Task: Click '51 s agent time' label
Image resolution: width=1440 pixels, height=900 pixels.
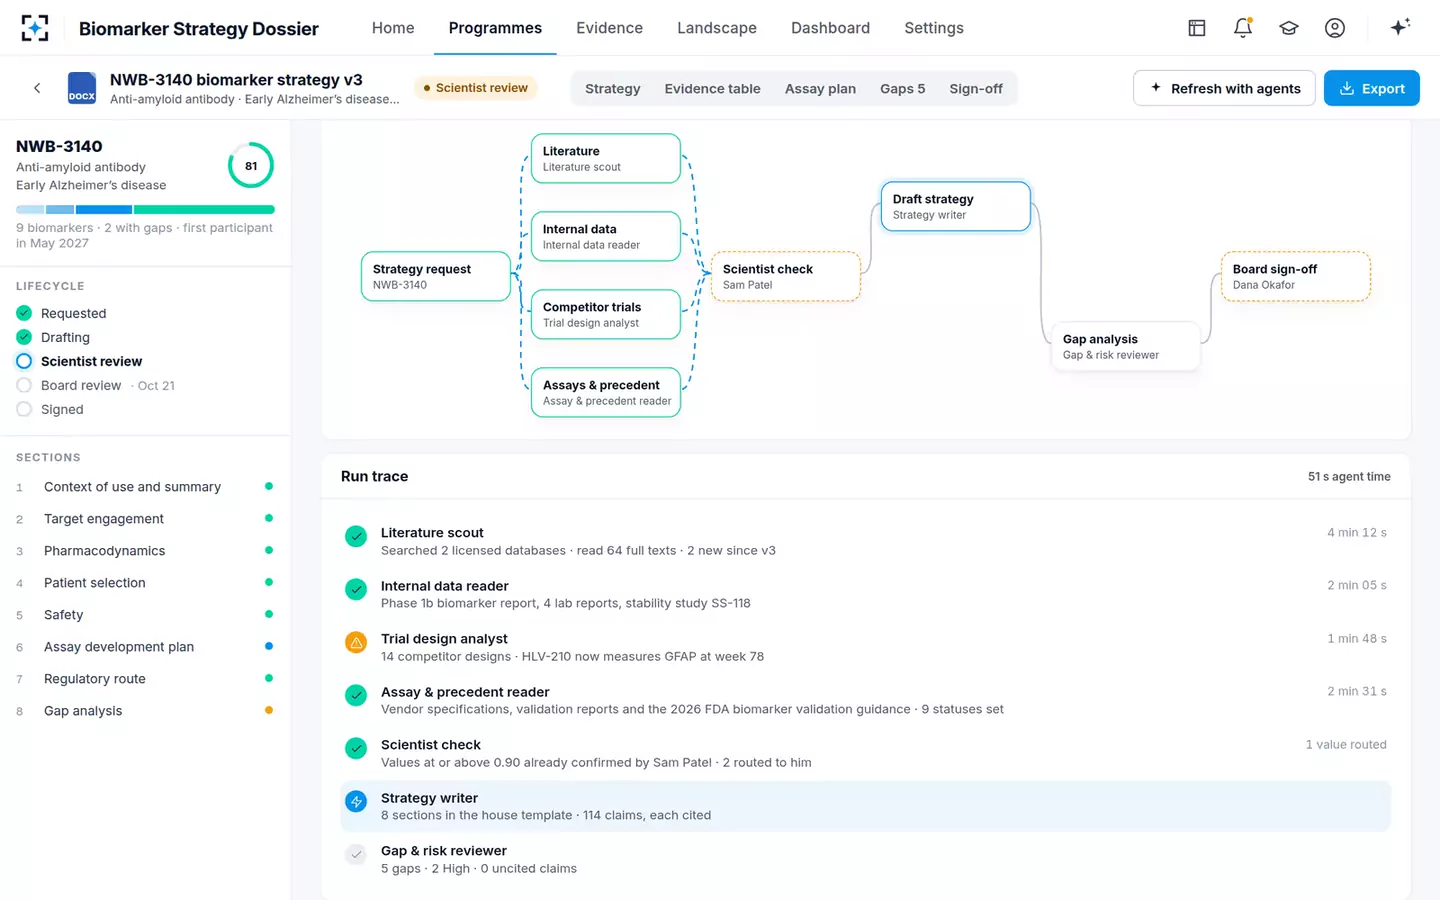Action: pos(1349,476)
